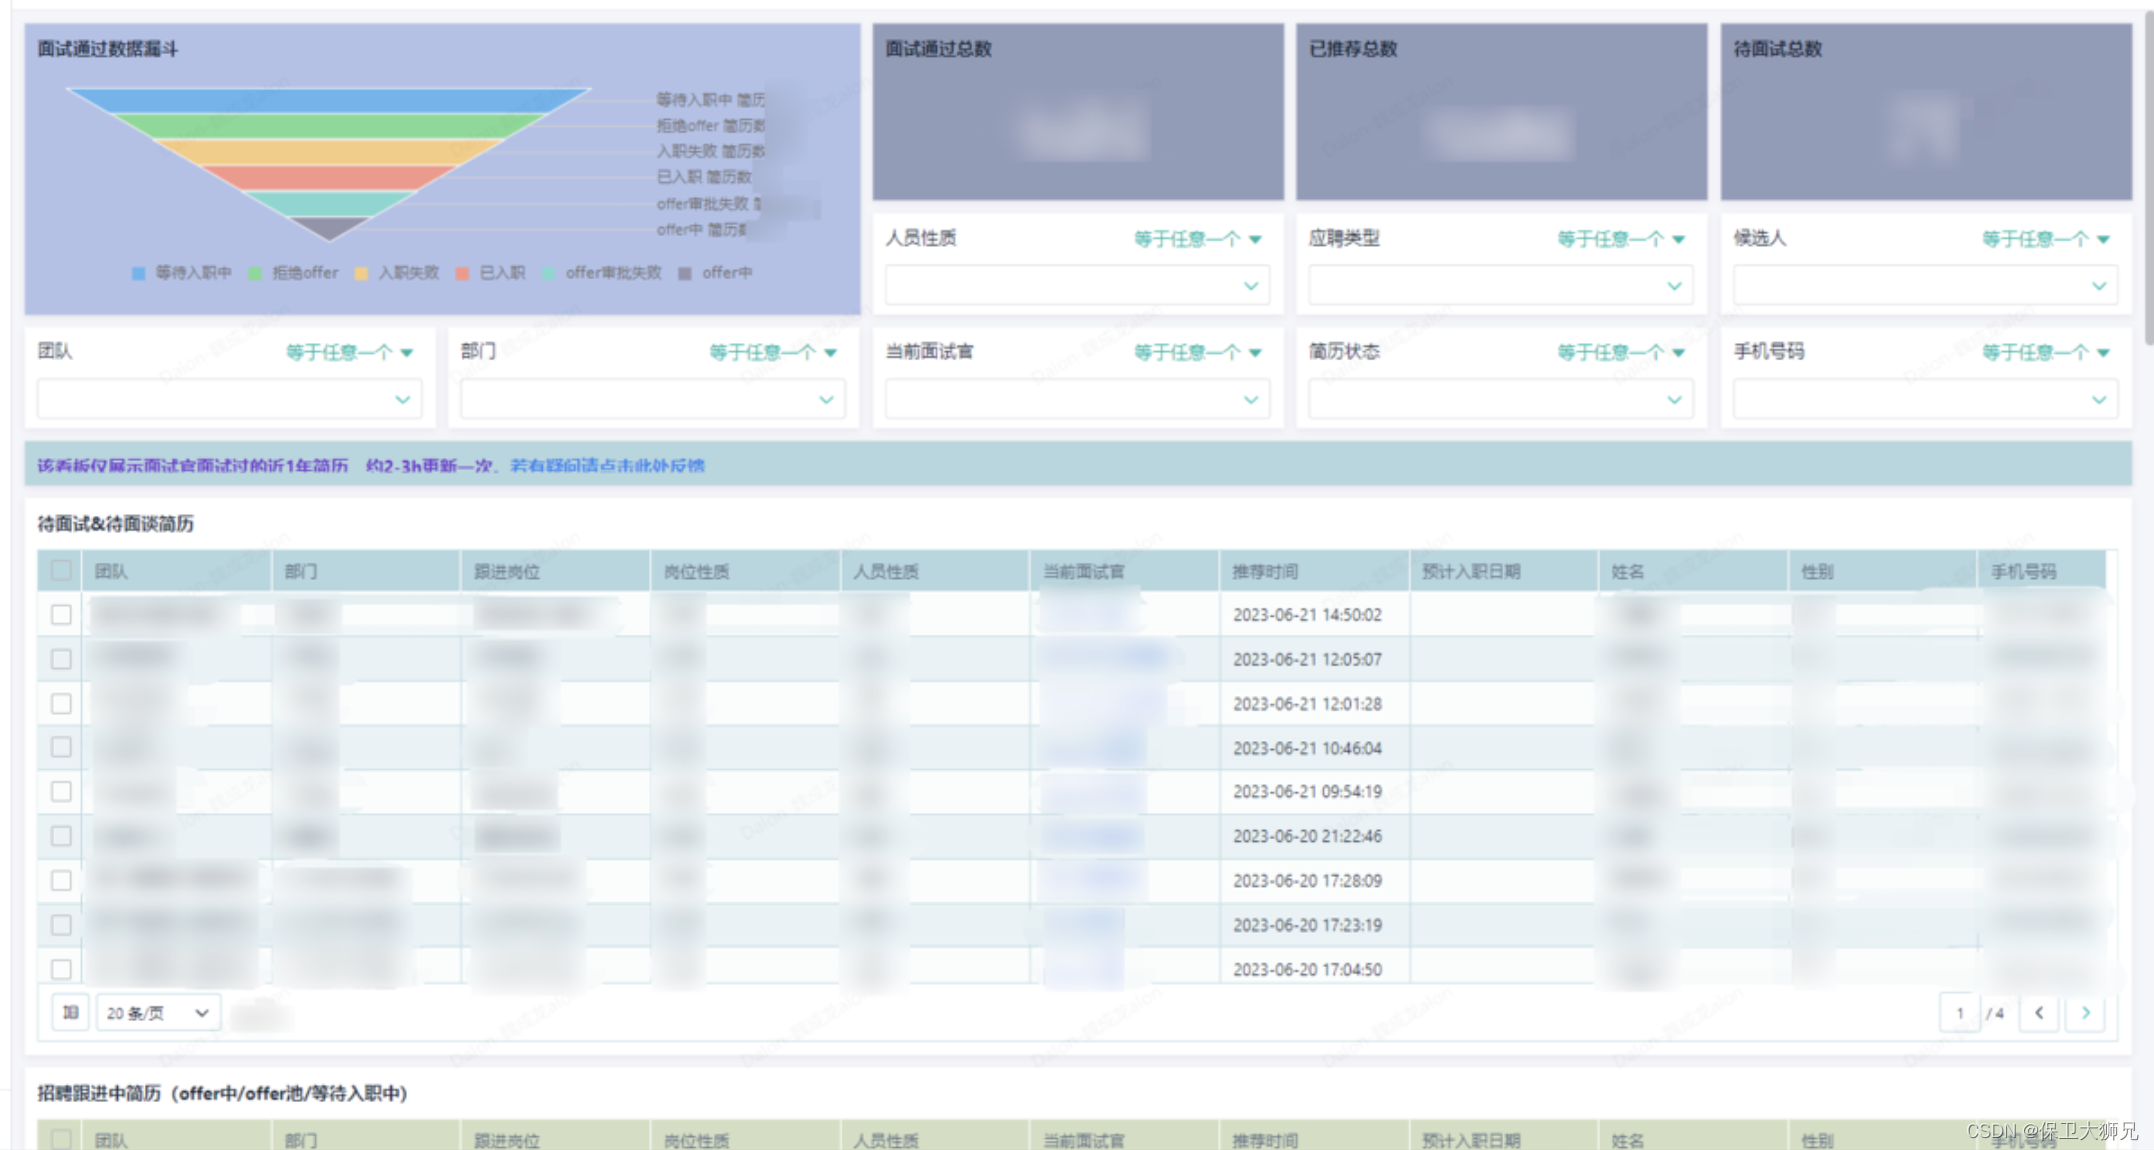Screen dimensions: 2154x1150
Task: Click 等于任意一个 operator arrow for 手机号码
Action: (x=2103, y=352)
